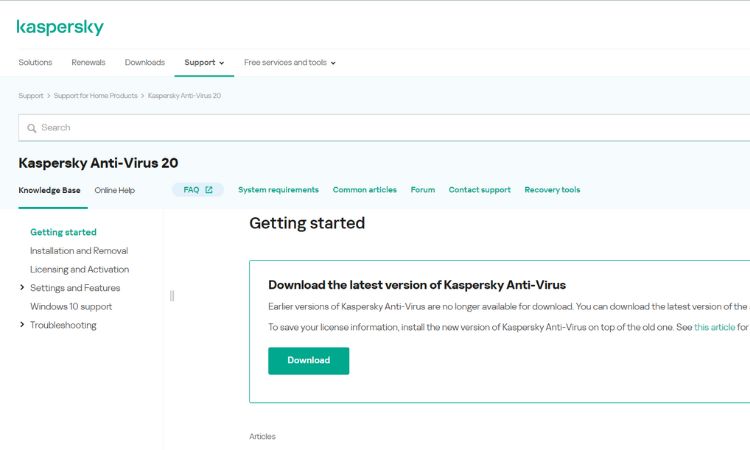Select Getting started in sidebar

[x=63, y=232]
